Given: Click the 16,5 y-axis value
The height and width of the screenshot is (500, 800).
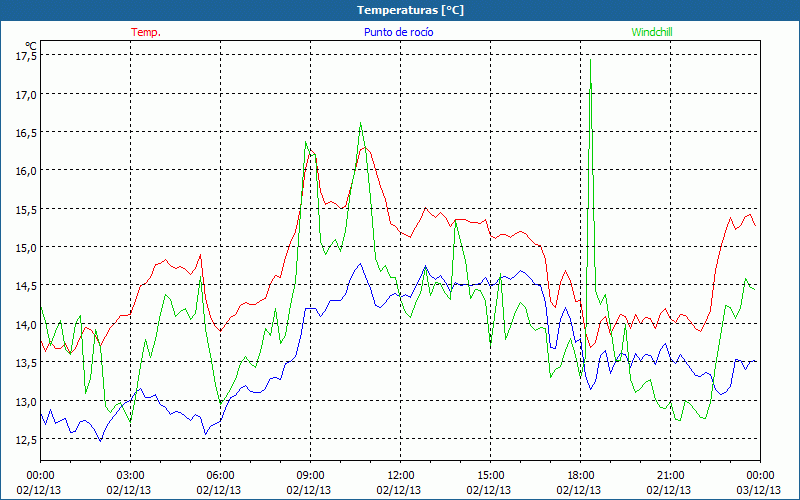Looking at the screenshot, I should 26,133.
